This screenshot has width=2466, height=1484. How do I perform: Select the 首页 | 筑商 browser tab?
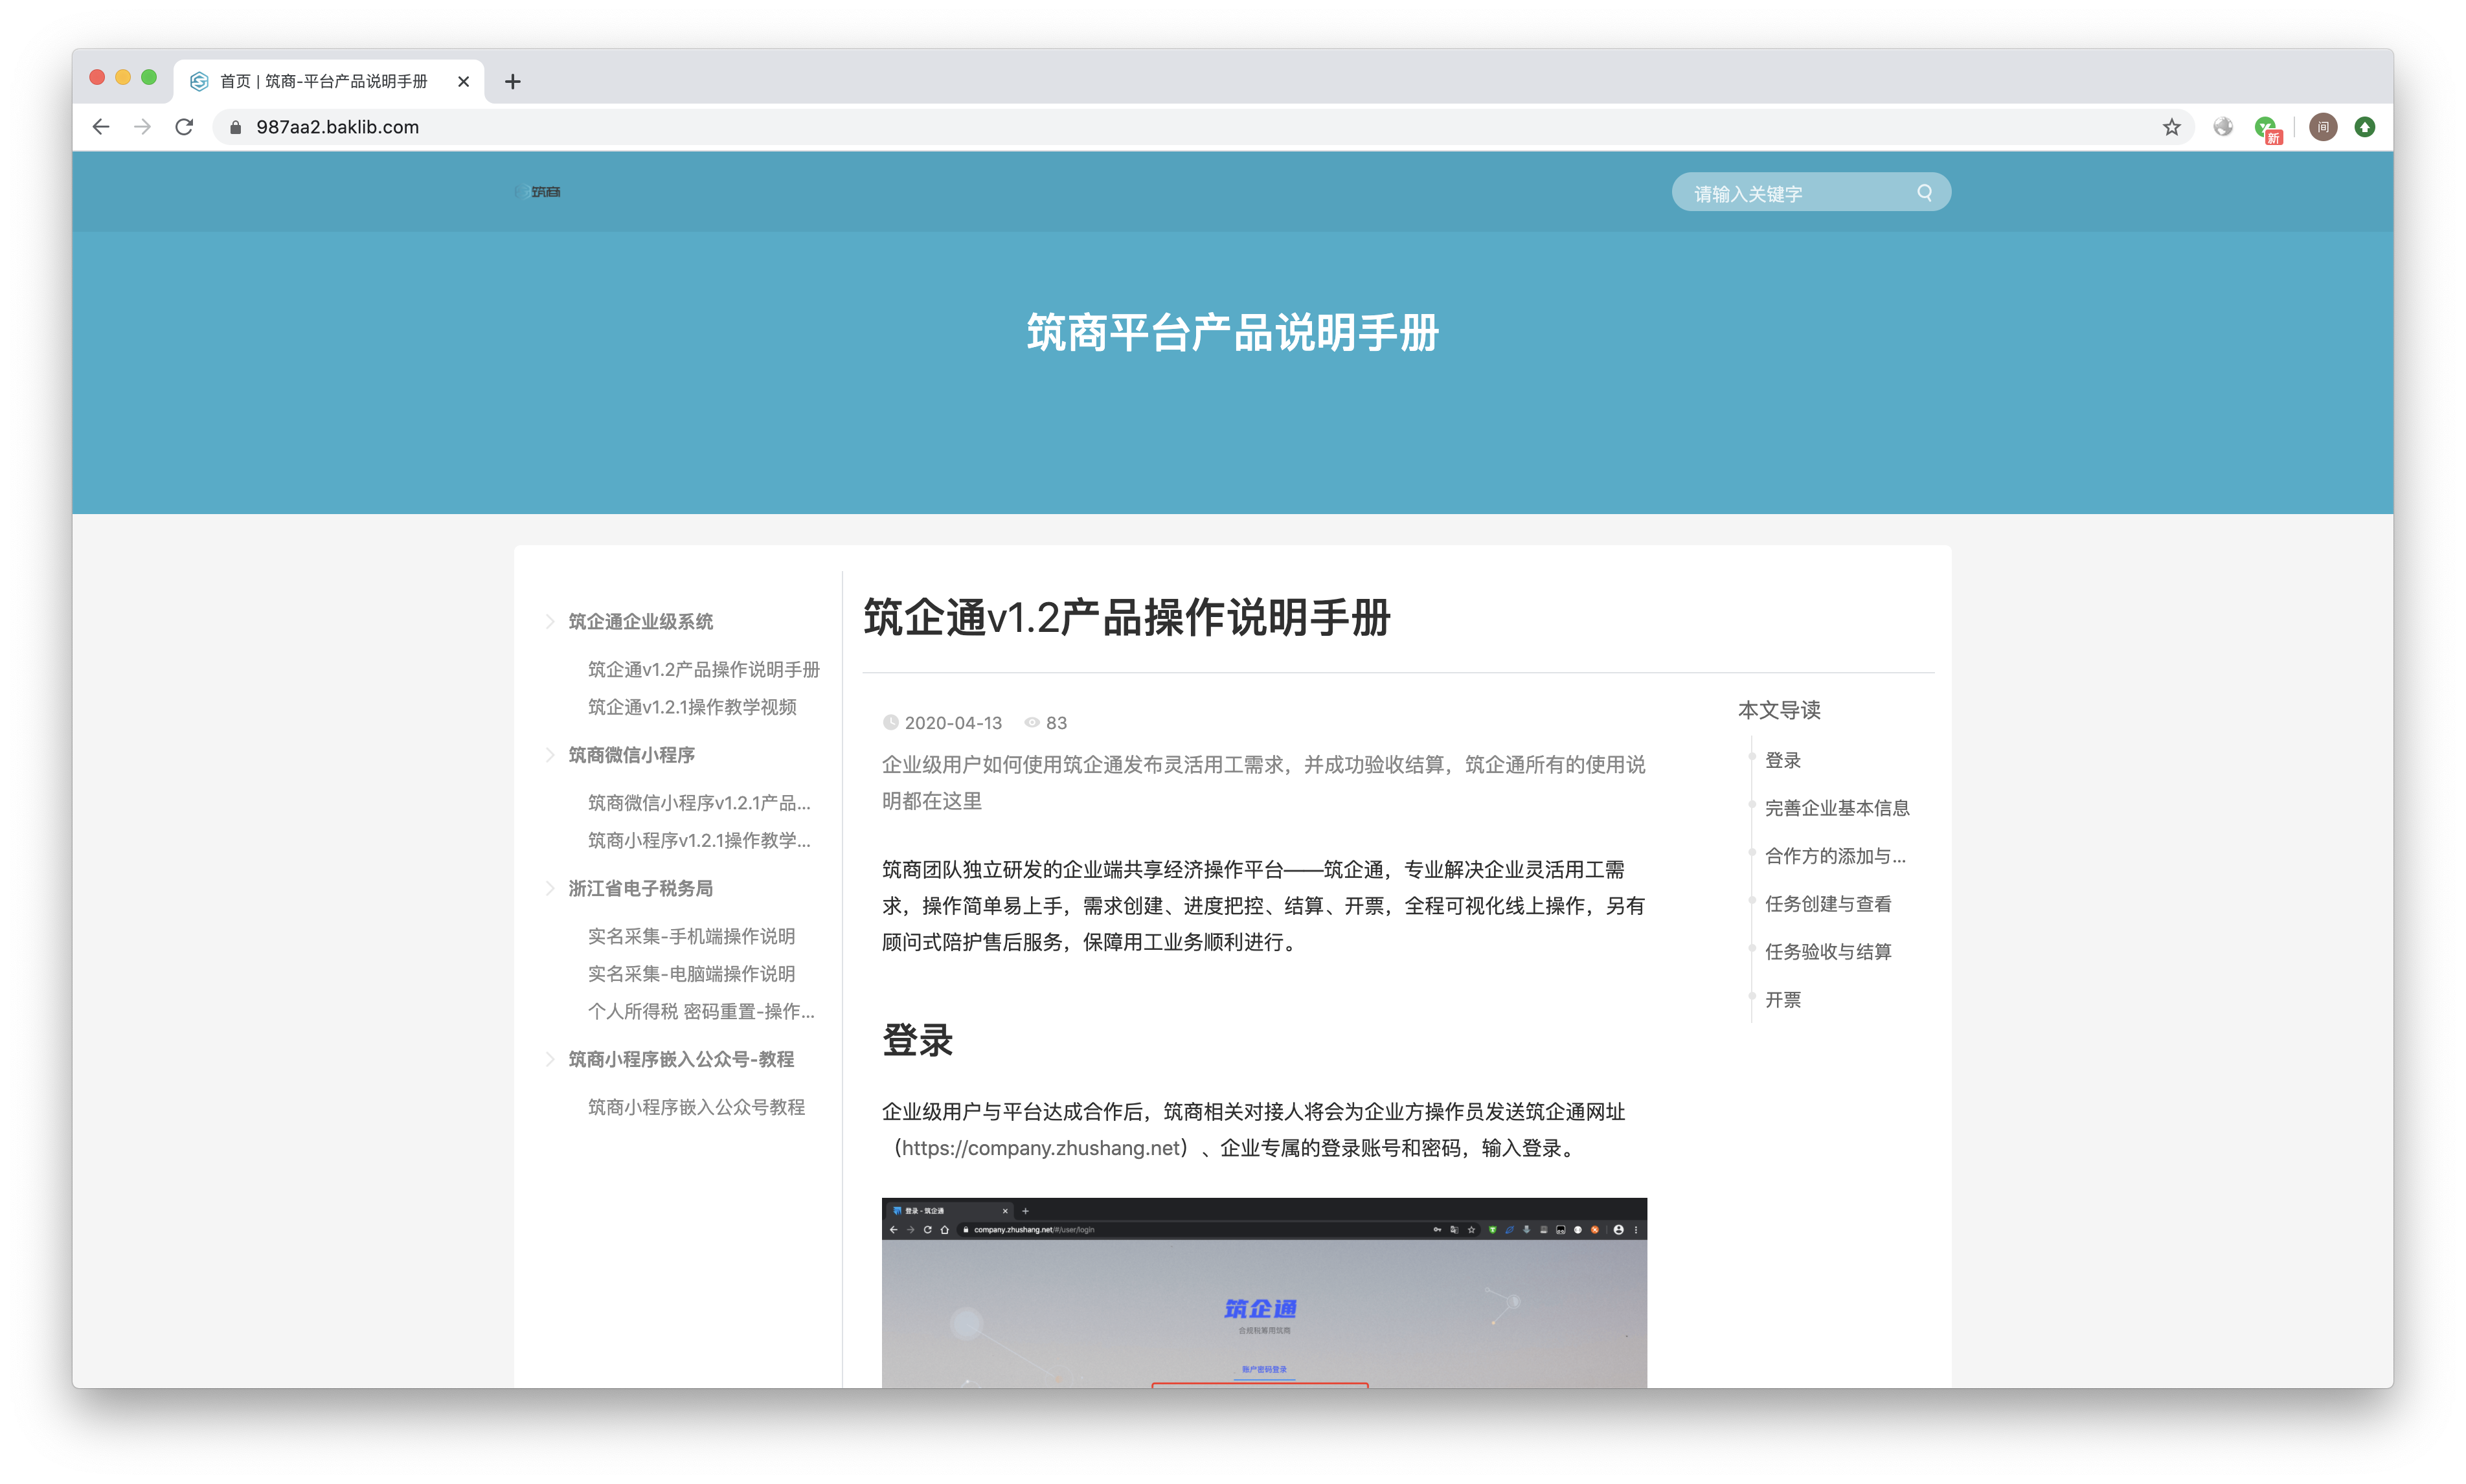click(323, 82)
